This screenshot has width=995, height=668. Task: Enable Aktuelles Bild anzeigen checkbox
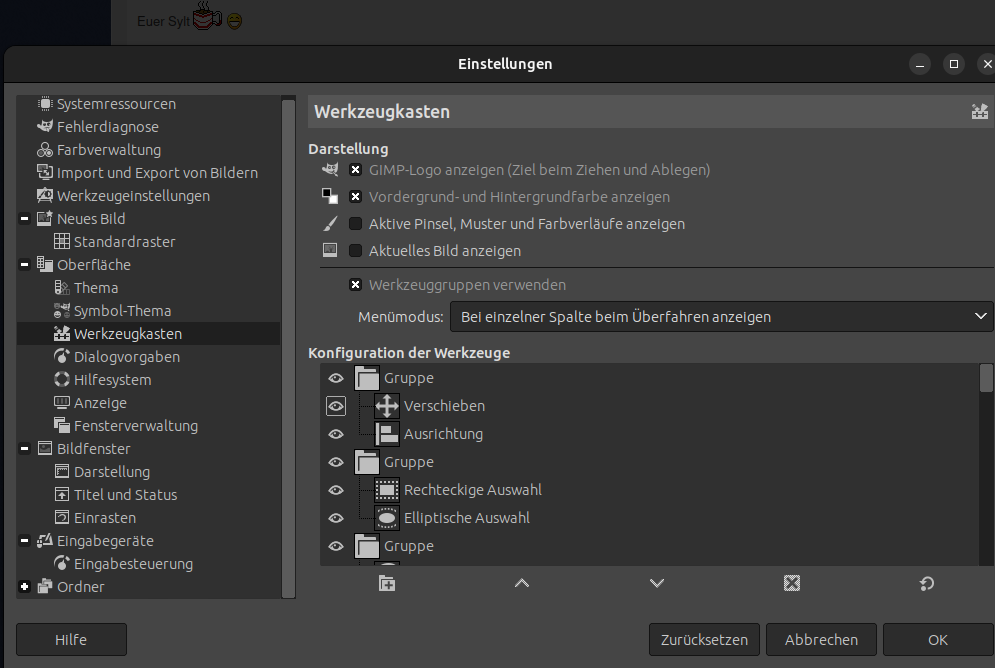point(355,251)
